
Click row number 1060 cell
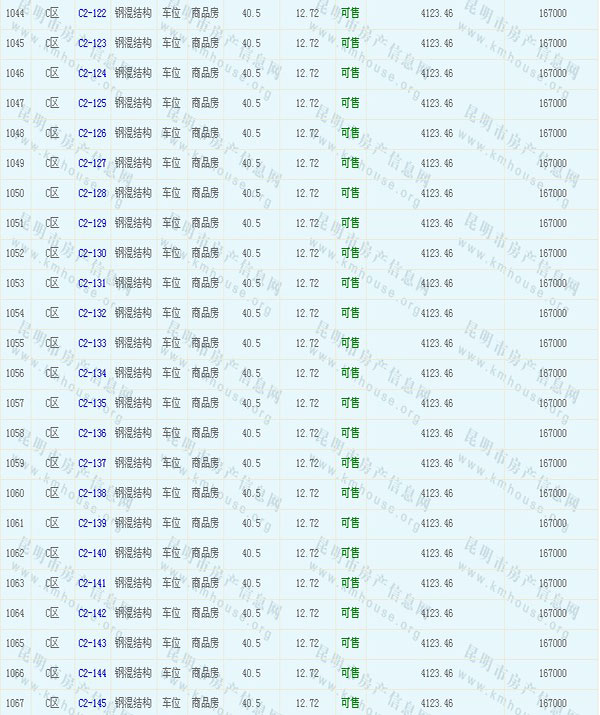point(15,494)
